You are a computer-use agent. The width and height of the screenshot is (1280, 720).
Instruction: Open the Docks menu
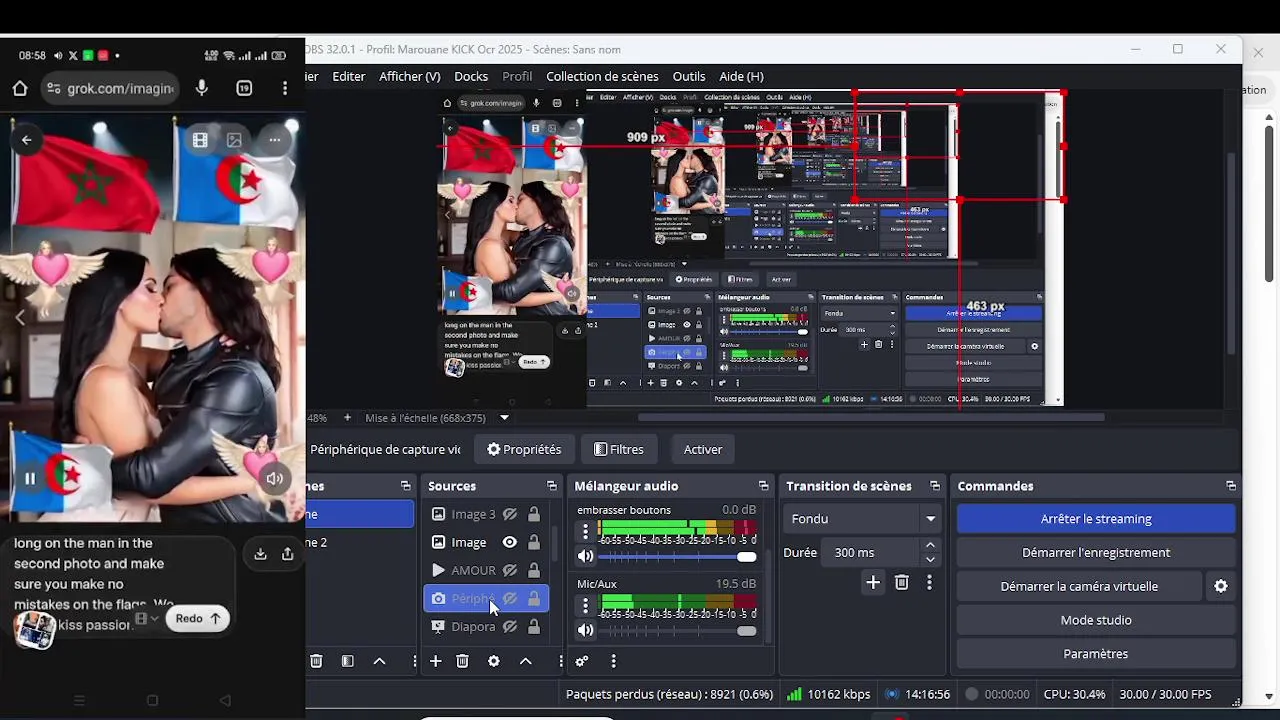point(471,76)
